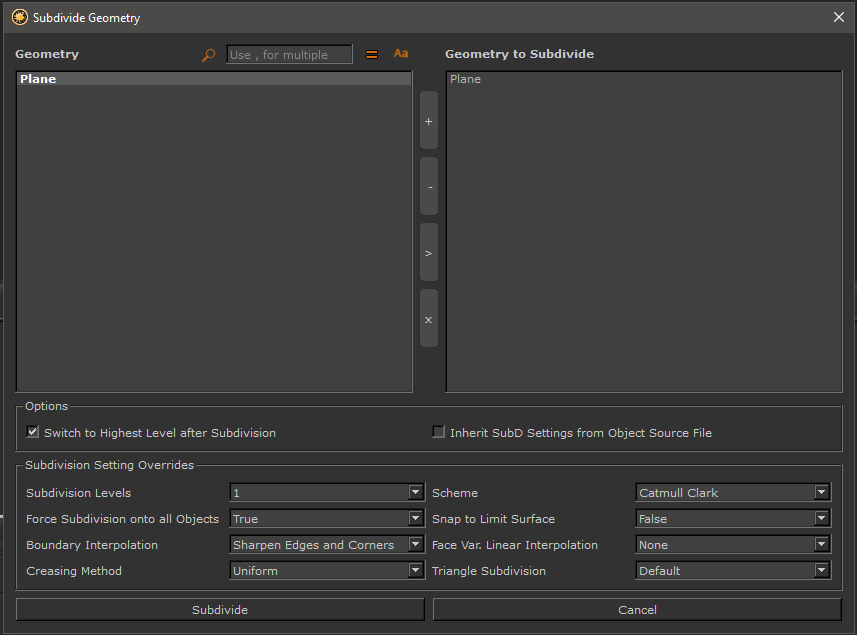Click the x button to clear the list
The height and width of the screenshot is (635, 857).
(x=429, y=319)
